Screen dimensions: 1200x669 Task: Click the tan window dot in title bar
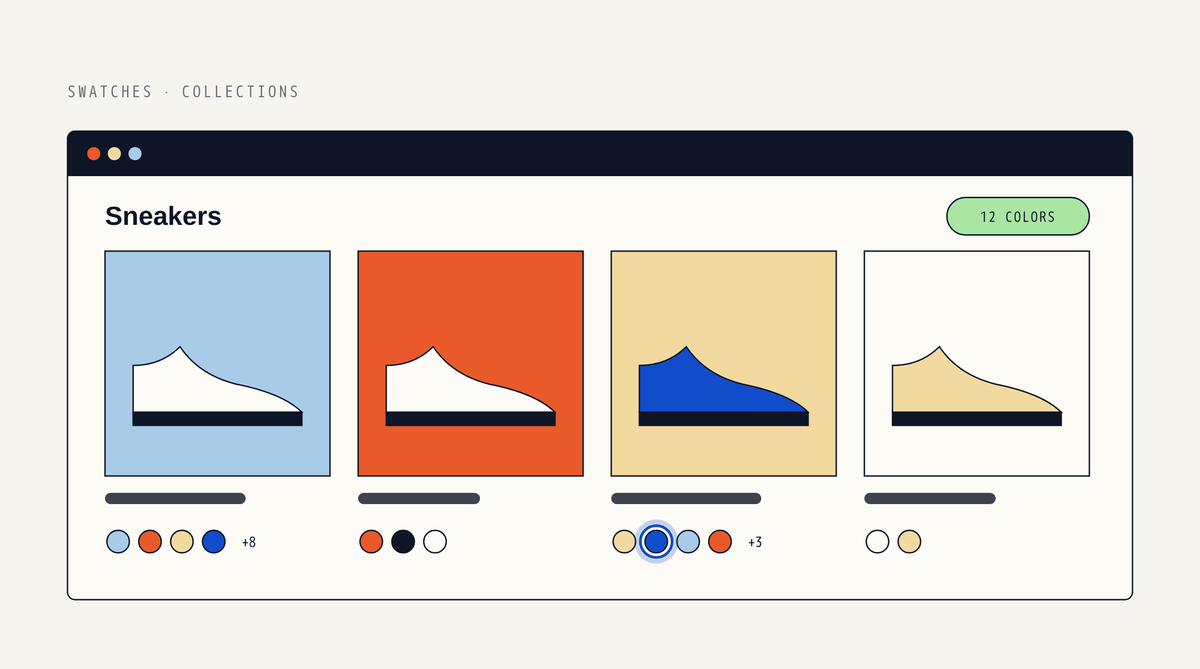[114, 154]
